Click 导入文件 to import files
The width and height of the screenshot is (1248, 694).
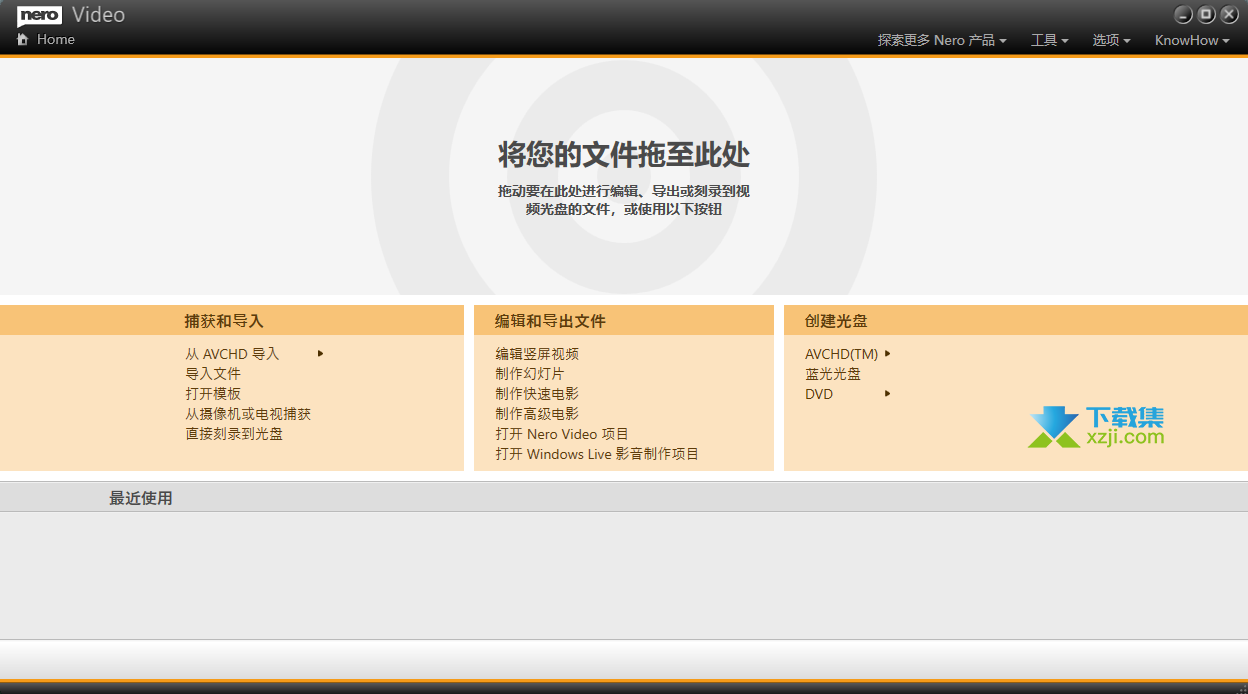213,374
